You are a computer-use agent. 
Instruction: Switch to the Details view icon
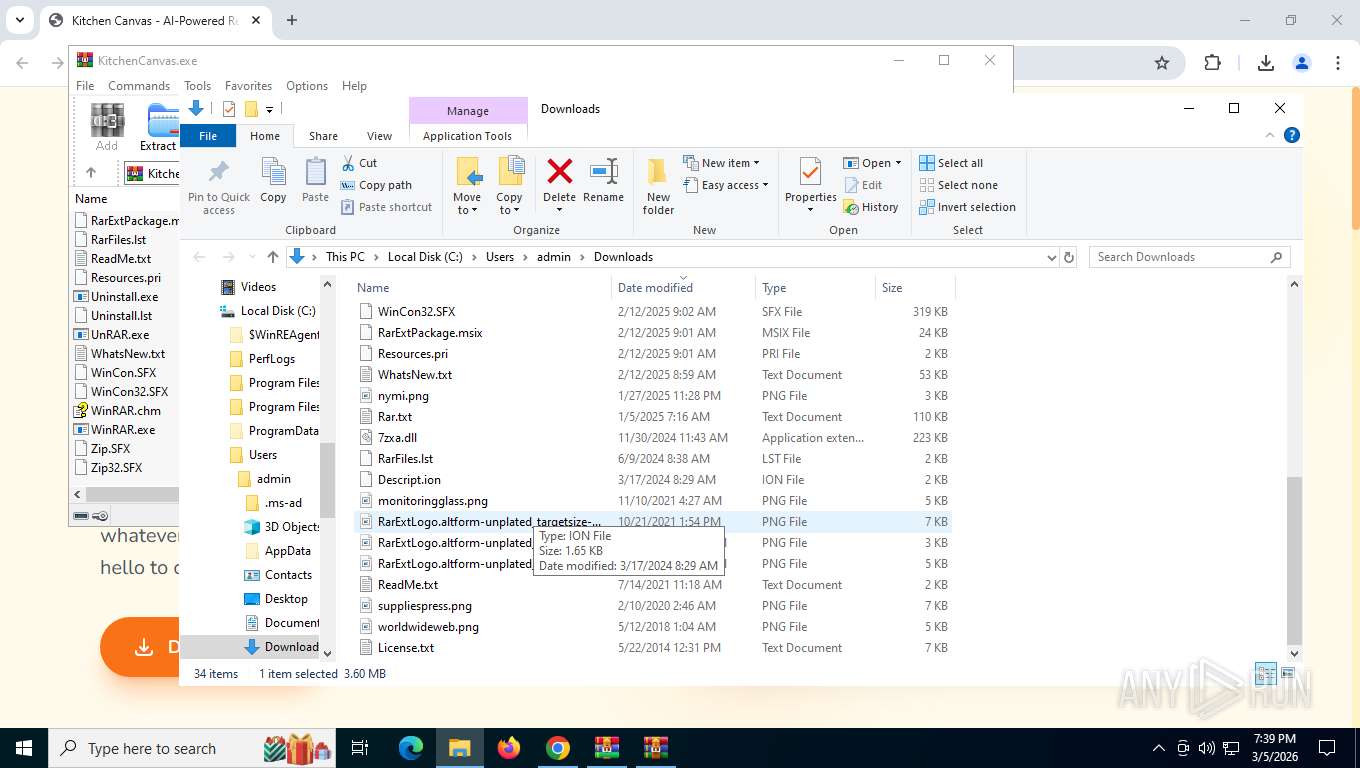point(1265,674)
